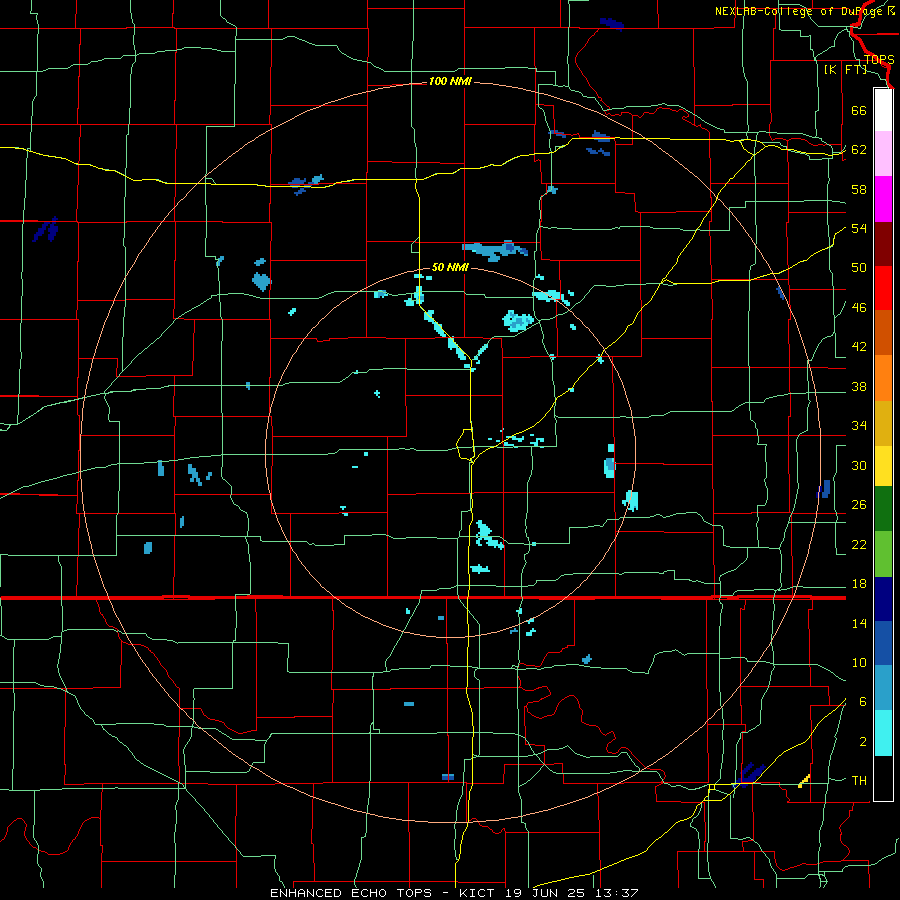Click legend value '38'
Screen dimensions: 900x900
[x=859, y=386]
